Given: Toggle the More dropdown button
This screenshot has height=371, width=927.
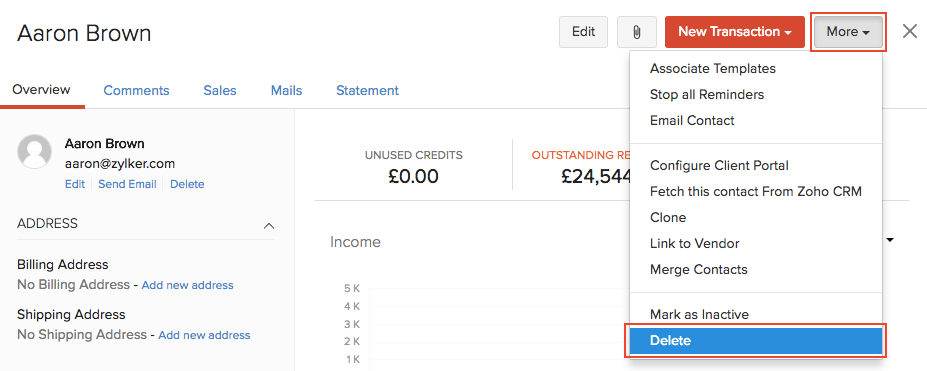Looking at the screenshot, I should [848, 32].
